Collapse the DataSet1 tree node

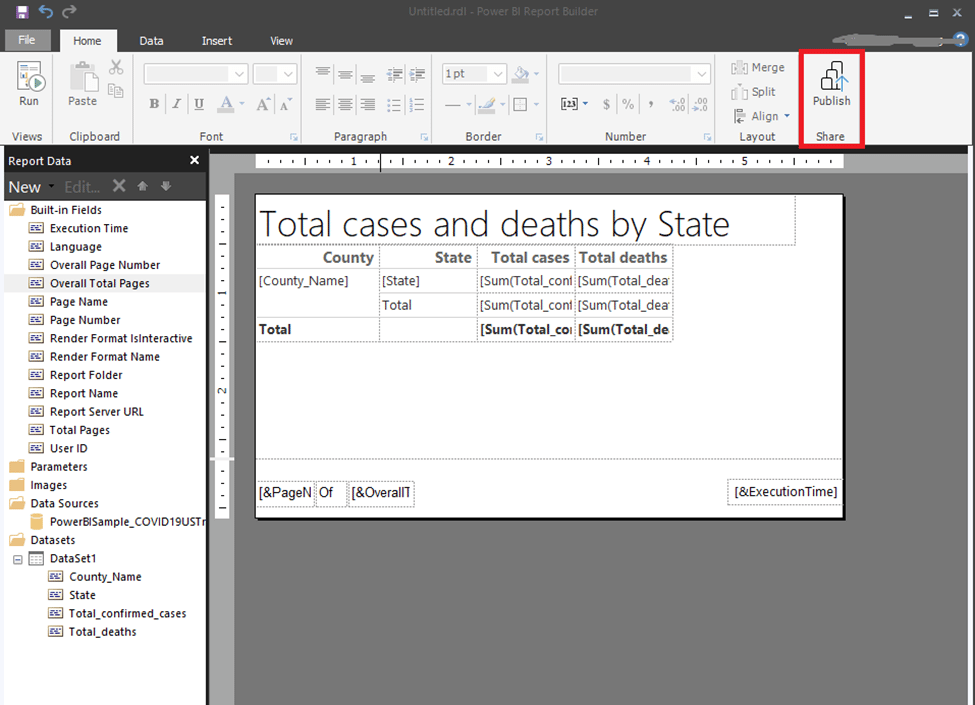(x=18, y=559)
